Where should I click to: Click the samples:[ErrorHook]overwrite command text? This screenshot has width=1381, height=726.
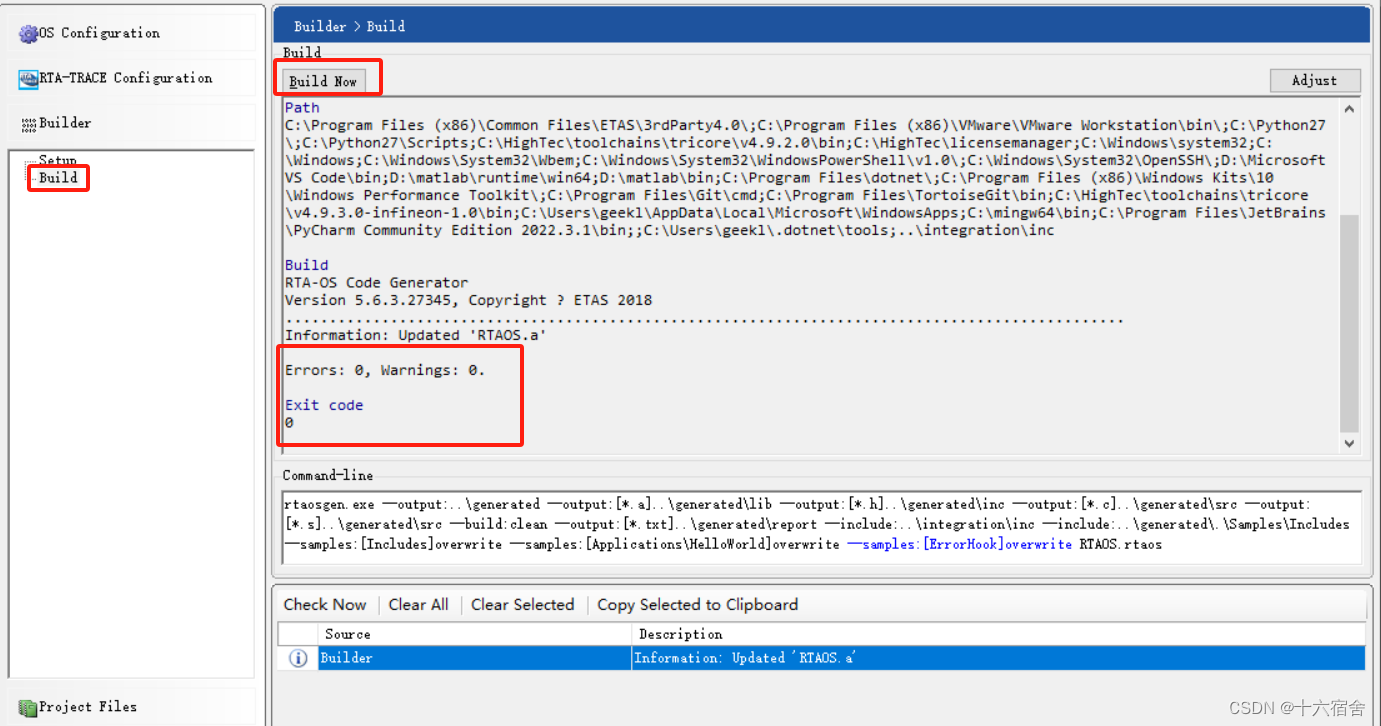tap(960, 544)
